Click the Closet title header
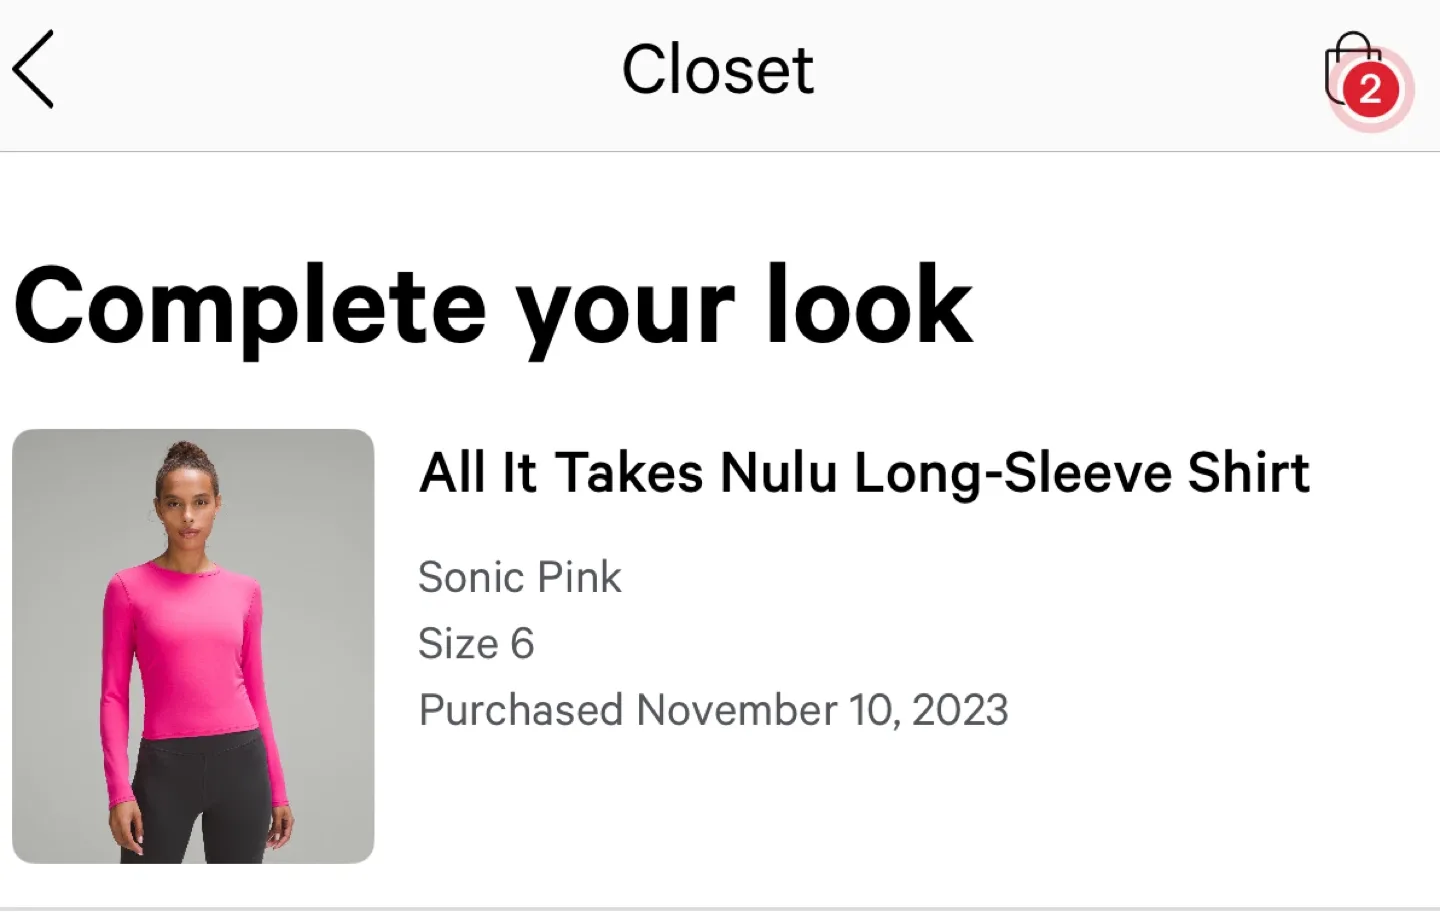This screenshot has height=915, width=1440. (x=718, y=68)
